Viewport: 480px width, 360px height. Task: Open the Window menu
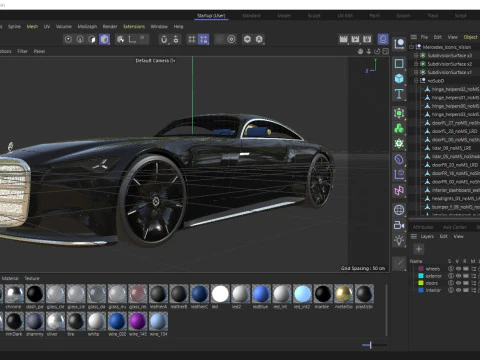159,26
